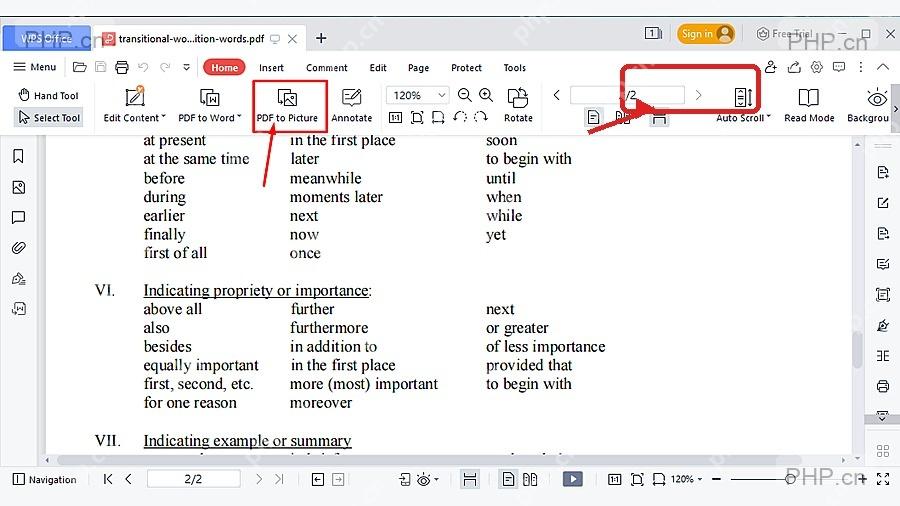
Task: Redo the last action
Action: 165,67
